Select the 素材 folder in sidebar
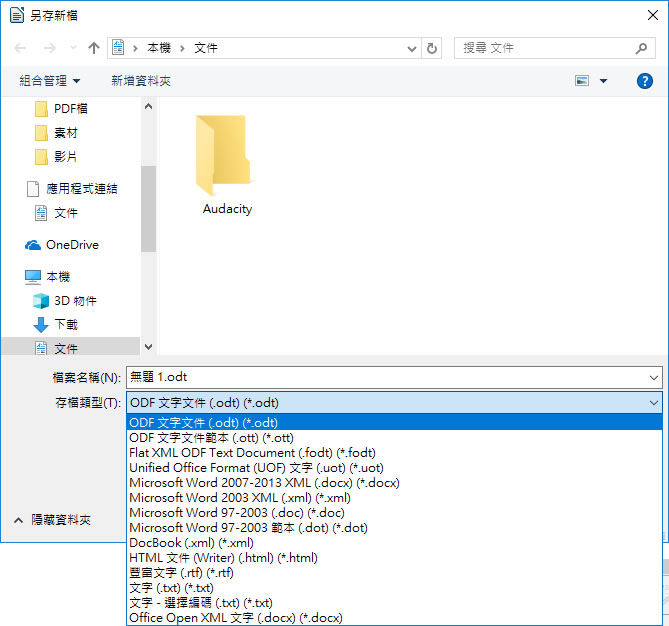This screenshot has width=669, height=626. pos(56,133)
